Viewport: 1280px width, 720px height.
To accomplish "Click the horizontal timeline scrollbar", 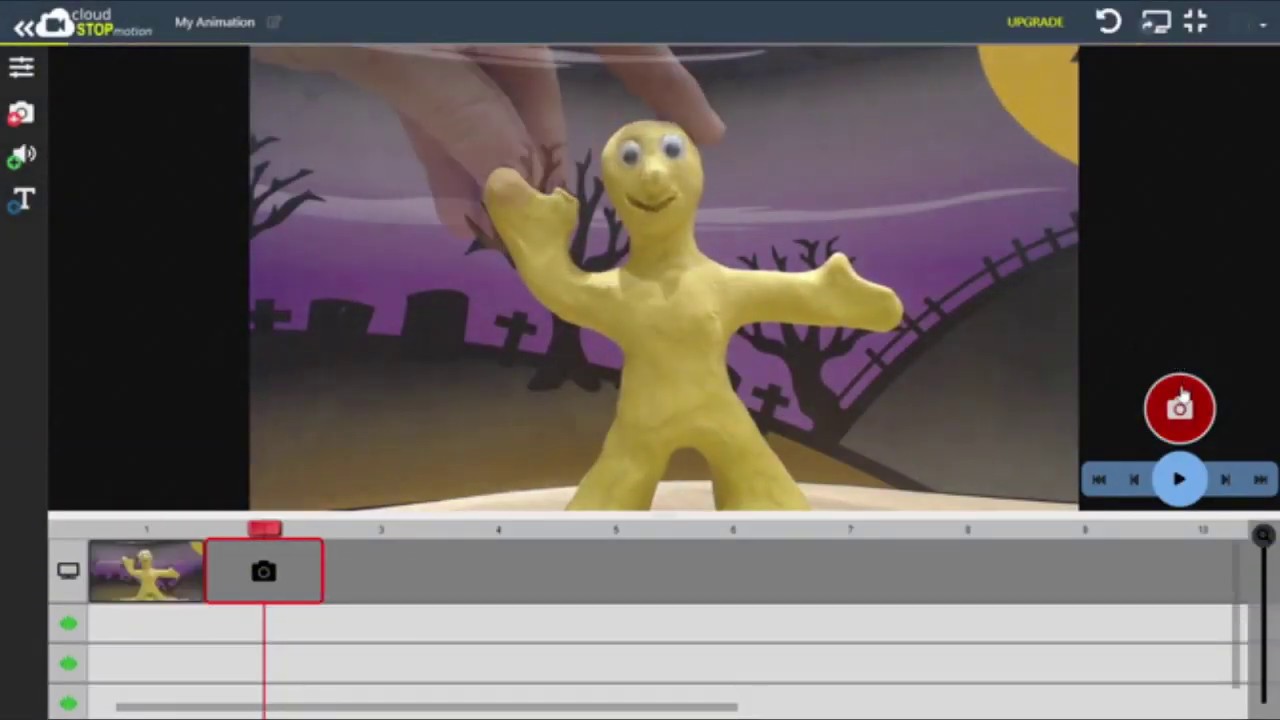I will click(427, 707).
